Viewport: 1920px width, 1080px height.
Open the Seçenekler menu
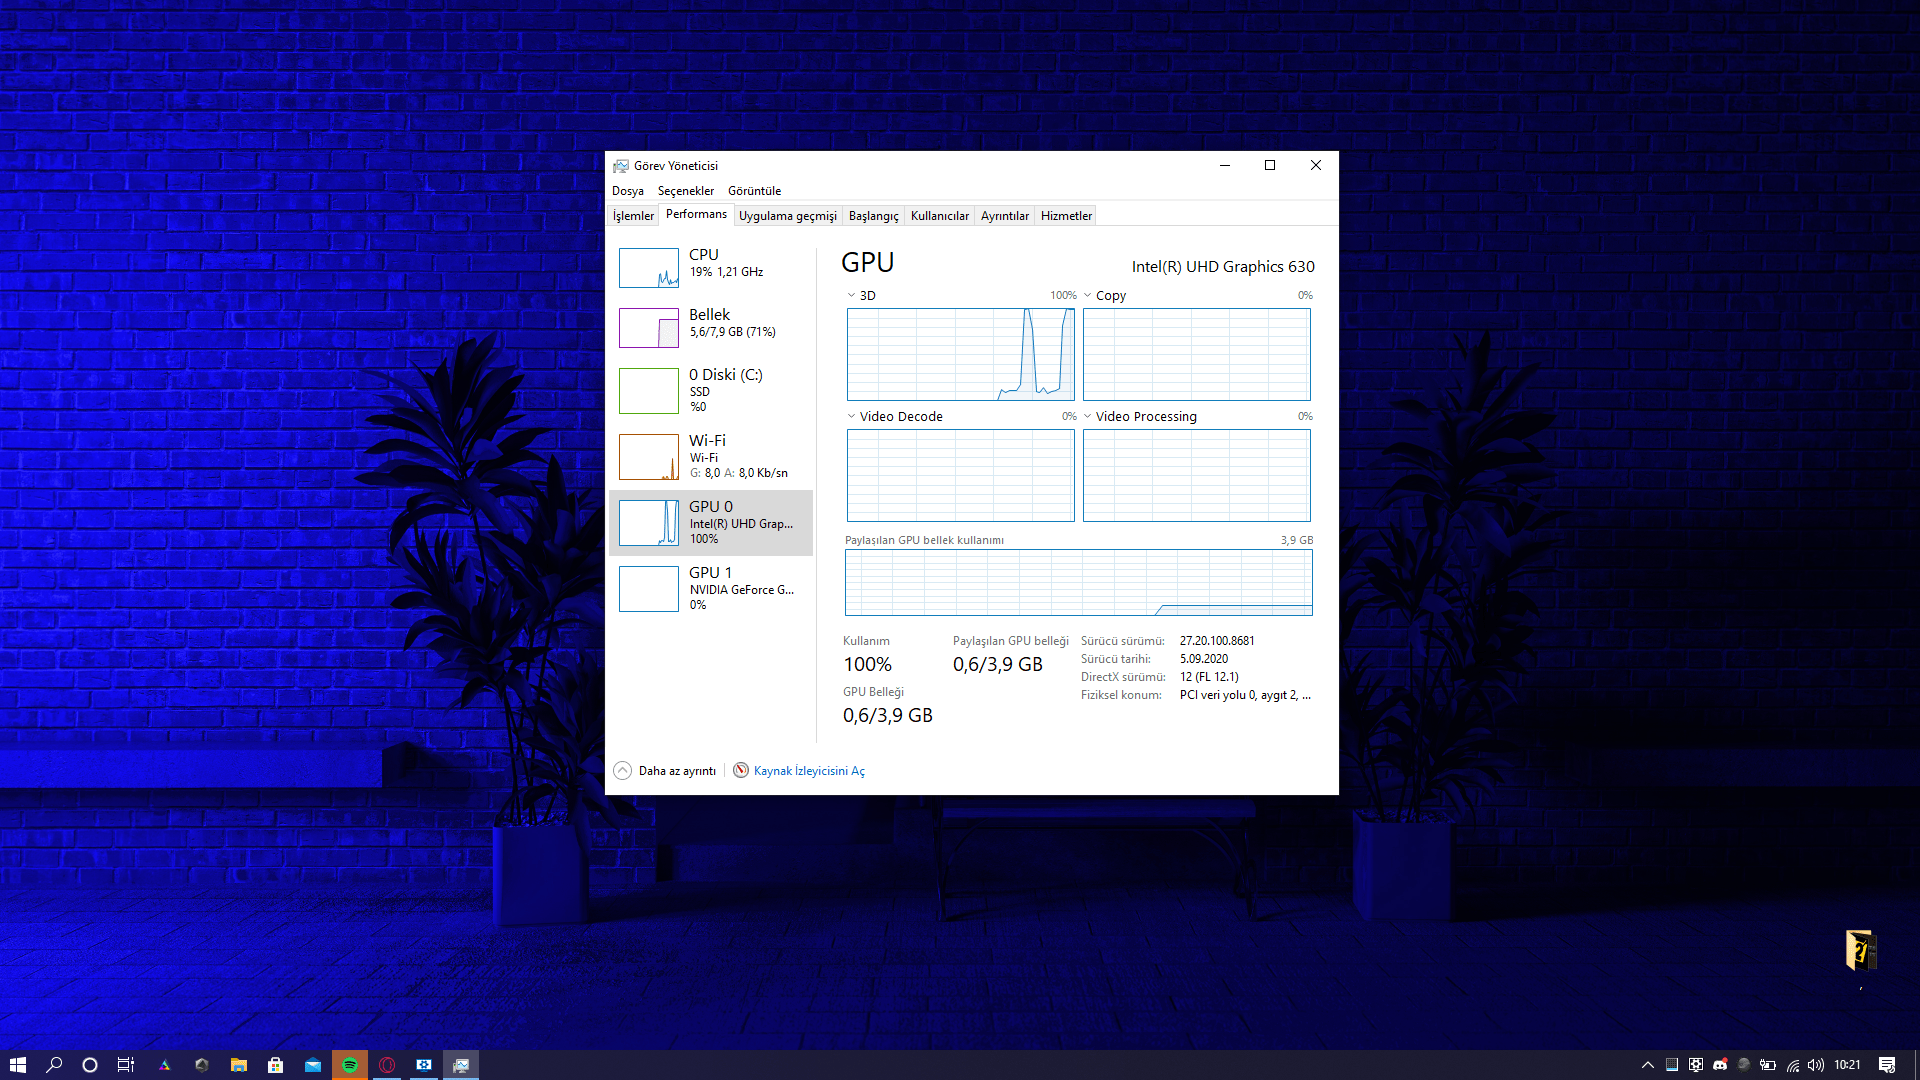pyautogui.click(x=685, y=191)
